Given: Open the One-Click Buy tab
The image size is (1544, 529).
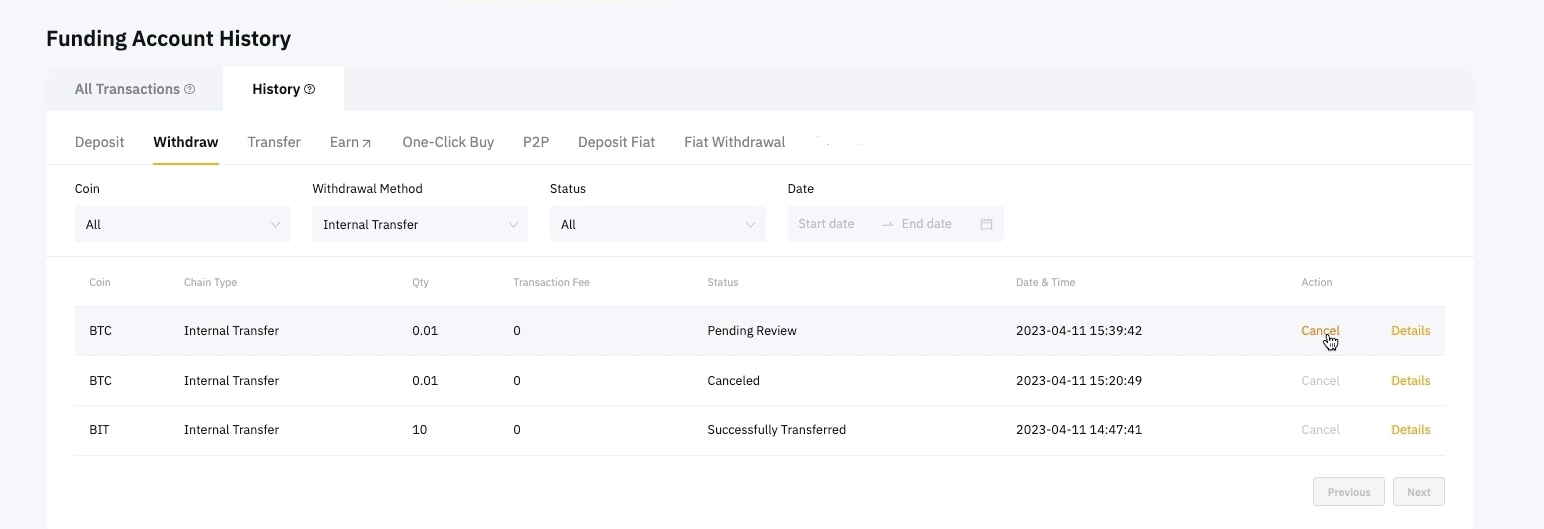Looking at the screenshot, I should tap(448, 142).
